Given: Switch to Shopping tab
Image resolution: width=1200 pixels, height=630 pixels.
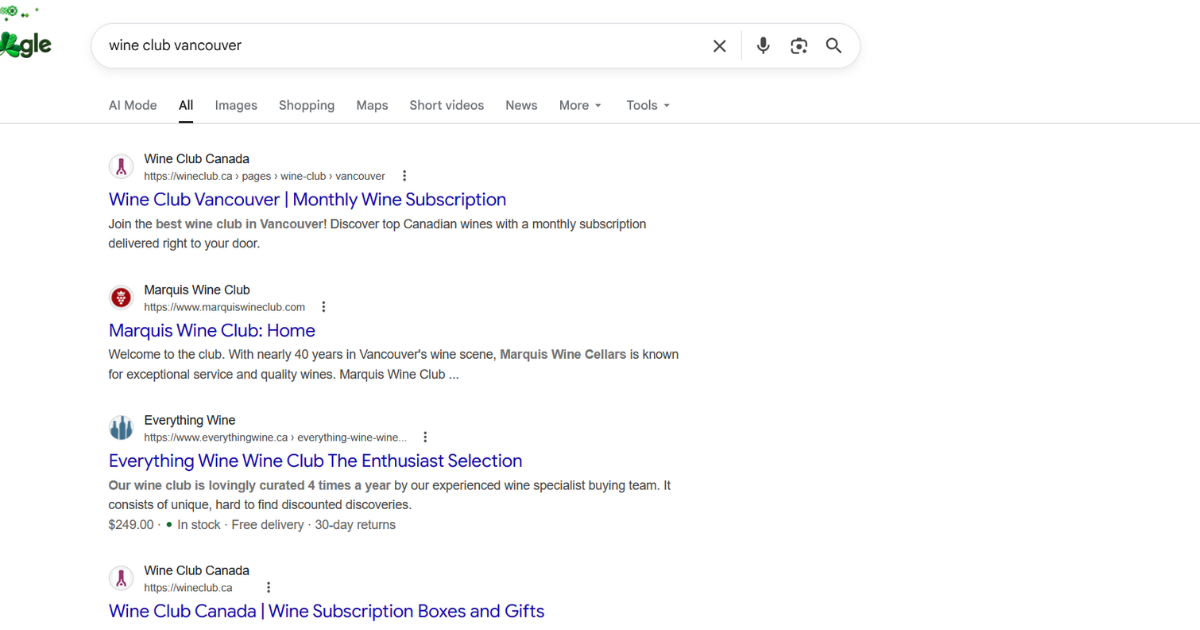Looking at the screenshot, I should click(x=307, y=105).
